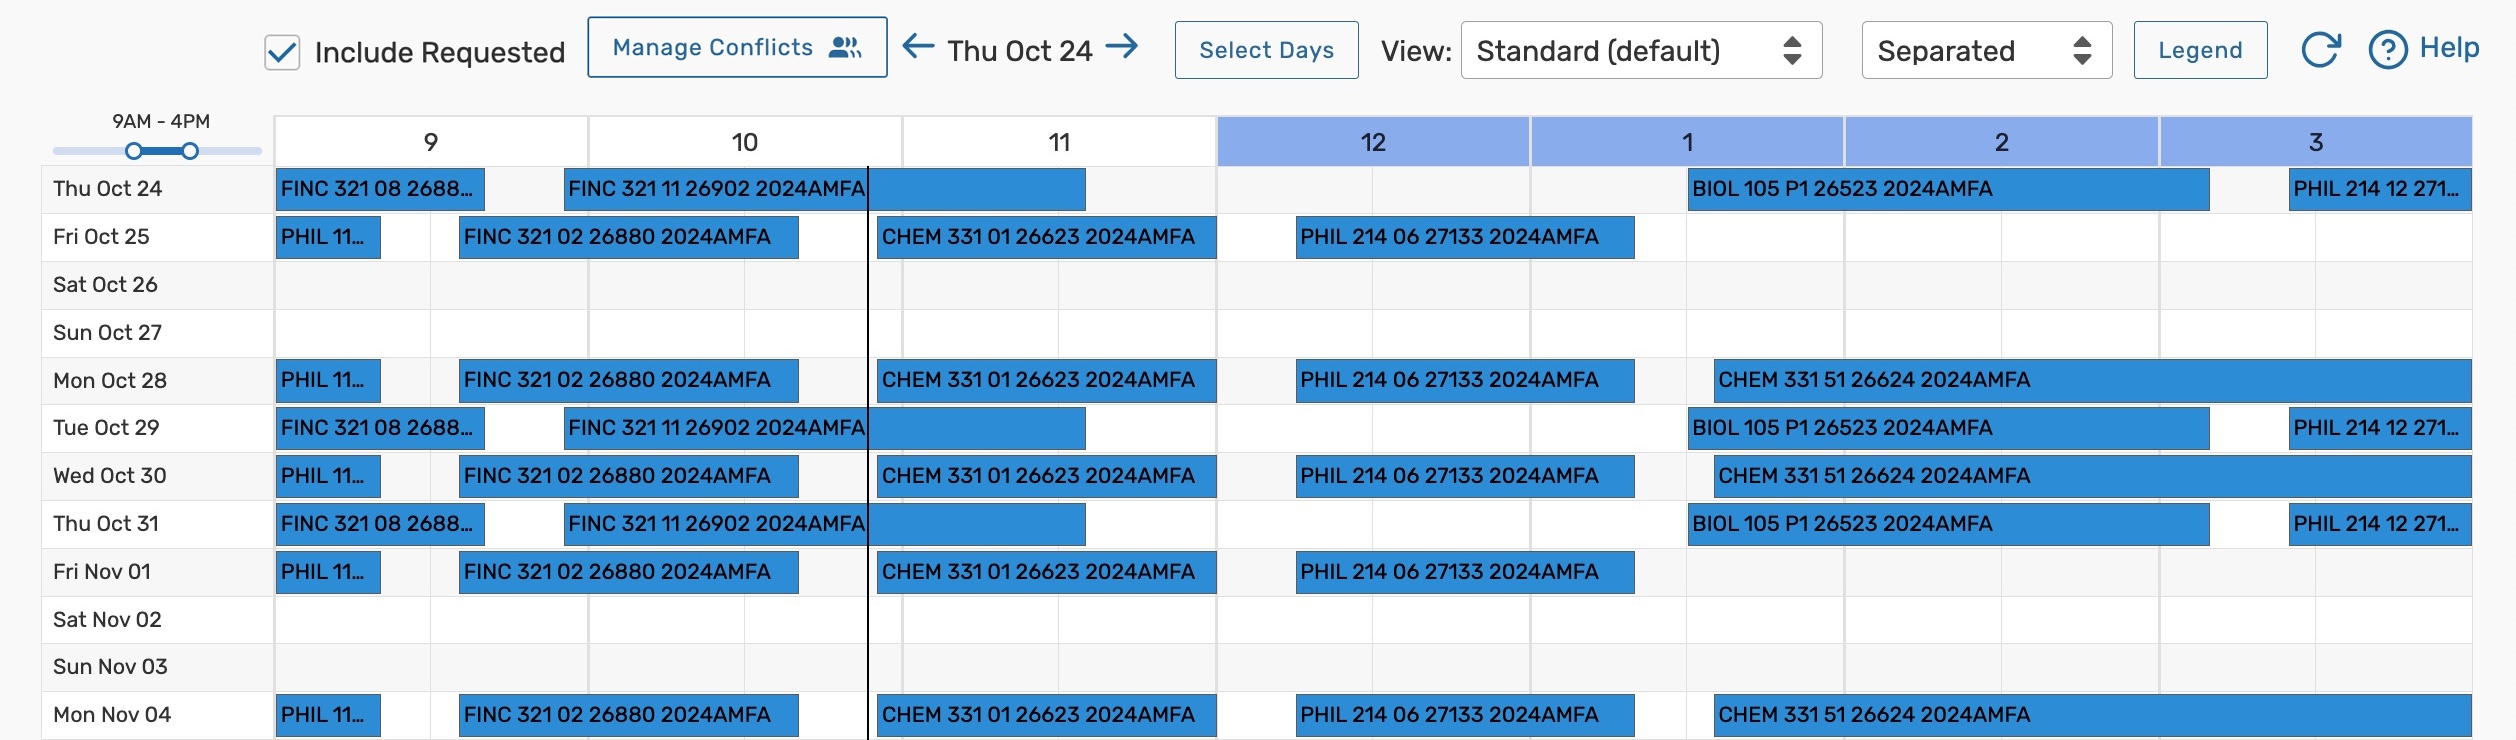Refresh the schedule view
Image resolution: width=2516 pixels, height=740 pixels.
coord(2321,46)
